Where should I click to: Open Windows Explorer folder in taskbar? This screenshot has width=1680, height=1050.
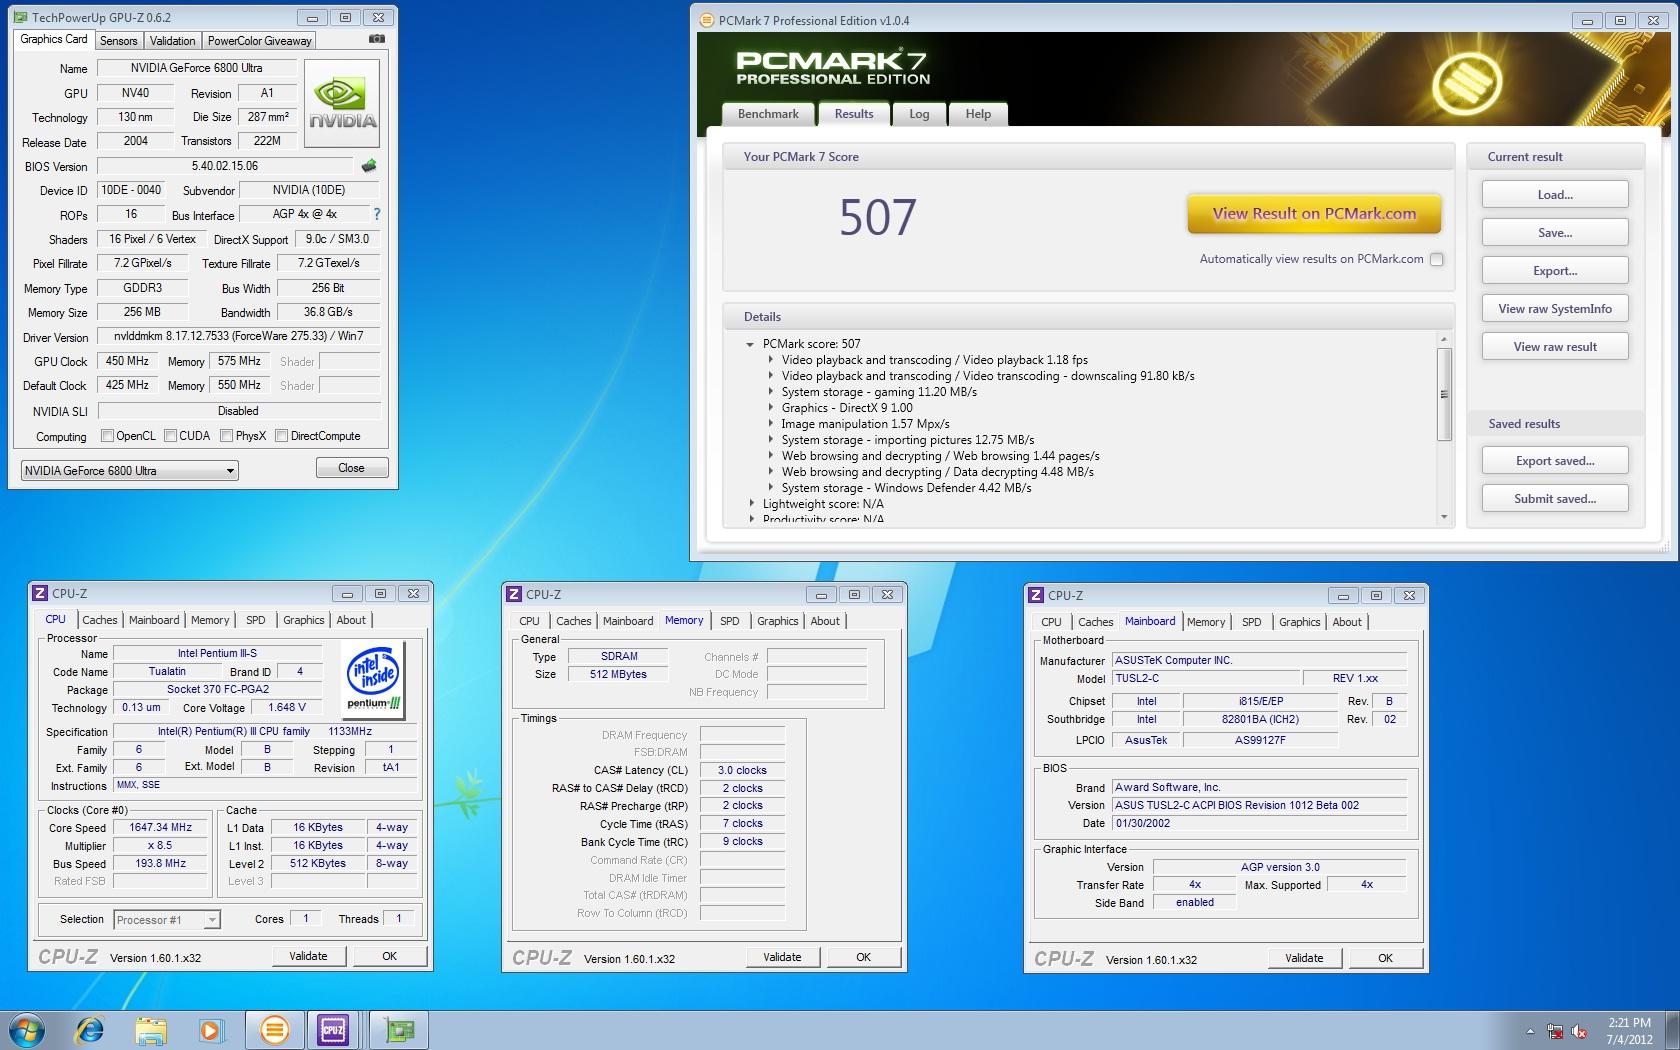pos(151,1029)
